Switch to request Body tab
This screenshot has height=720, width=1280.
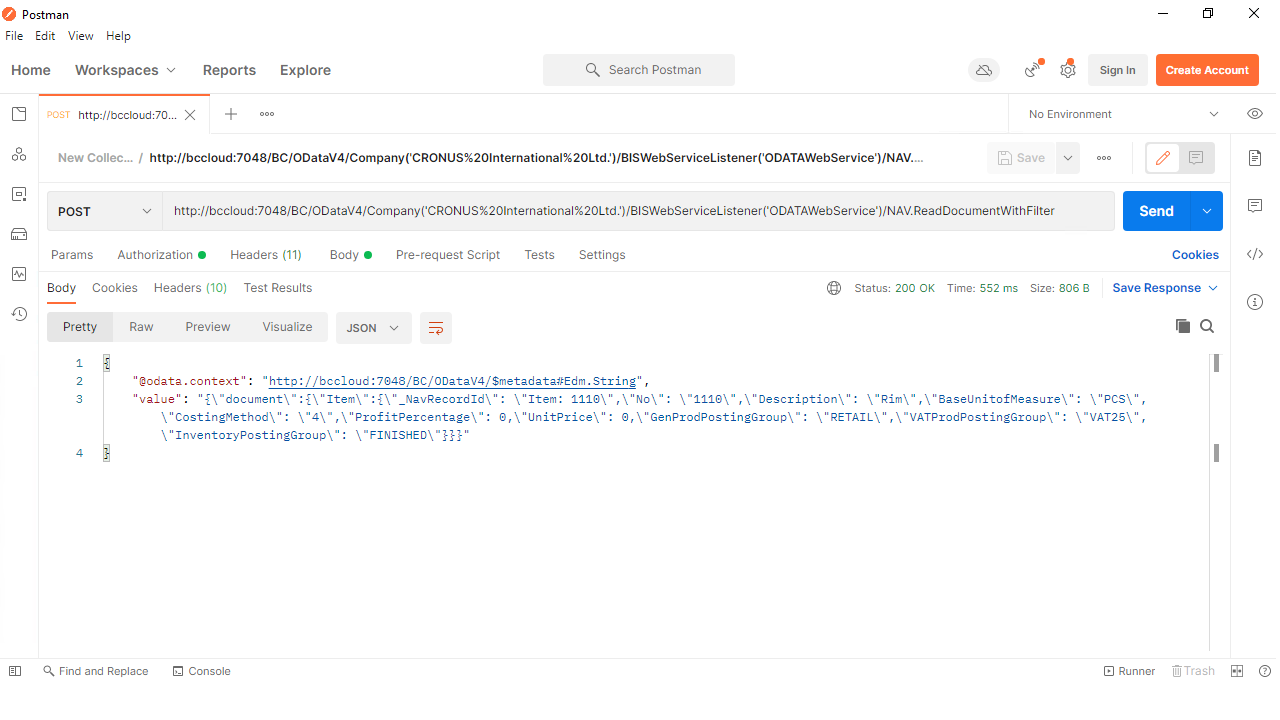coord(350,255)
